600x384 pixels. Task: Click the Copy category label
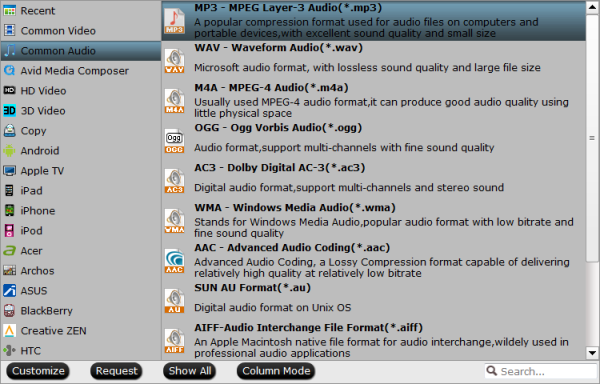(33, 131)
